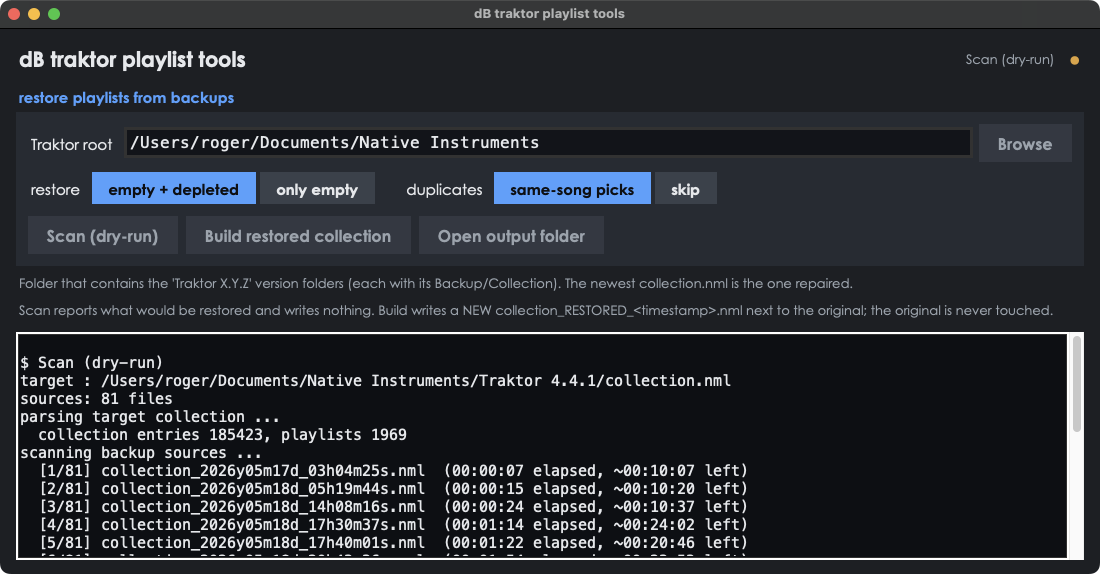Image resolution: width=1100 pixels, height=574 pixels.
Task: Click the [5/81] backup log line
Action: [x=394, y=542]
